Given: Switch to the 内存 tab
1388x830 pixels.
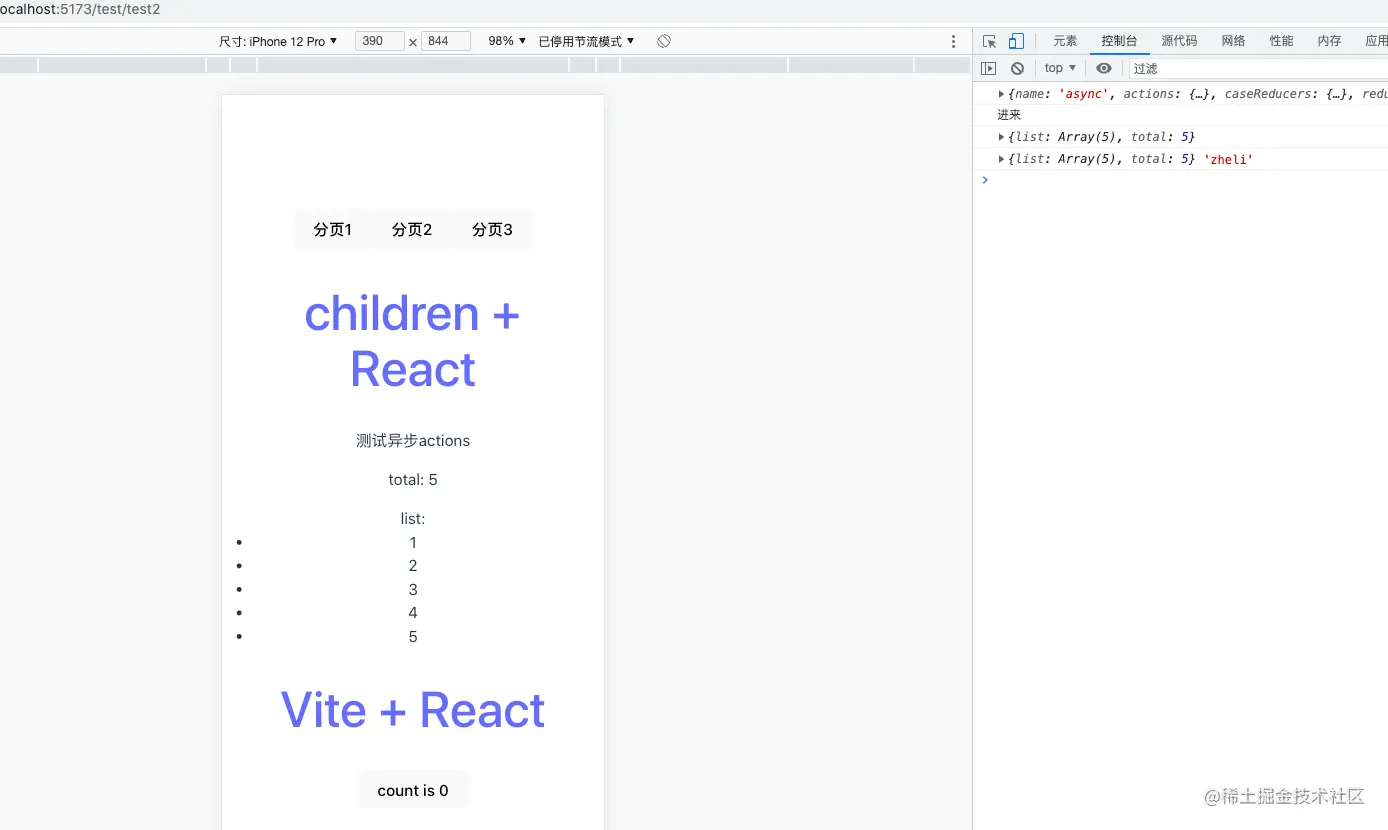Looking at the screenshot, I should click(x=1329, y=41).
